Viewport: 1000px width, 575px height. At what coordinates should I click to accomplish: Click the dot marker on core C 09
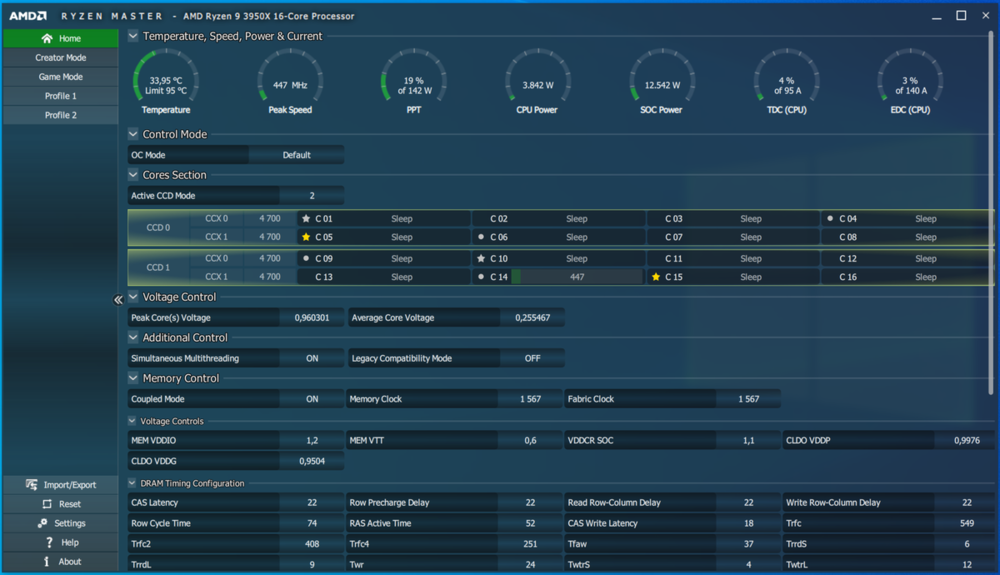click(306, 258)
